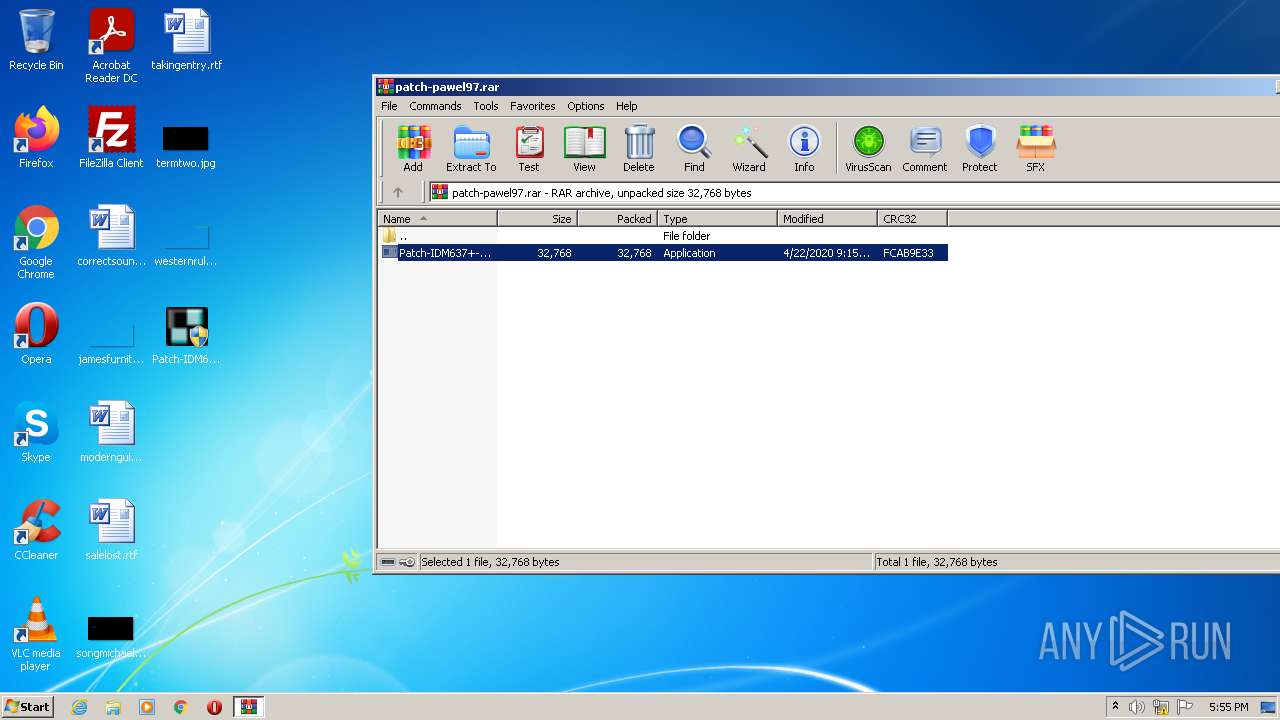
Task: Click the Firefox desktop shortcut
Action: 36,138
